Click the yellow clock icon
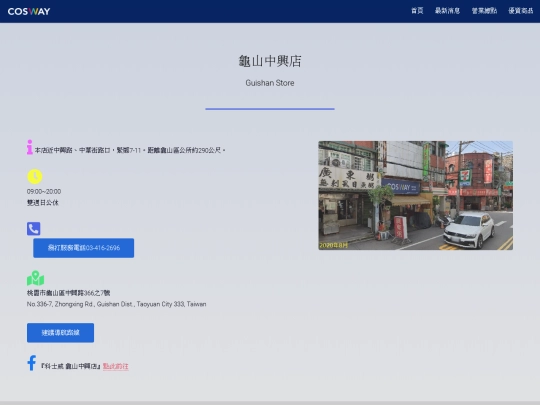The width and height of the screenshot is (540, 405). click(35, 176)
